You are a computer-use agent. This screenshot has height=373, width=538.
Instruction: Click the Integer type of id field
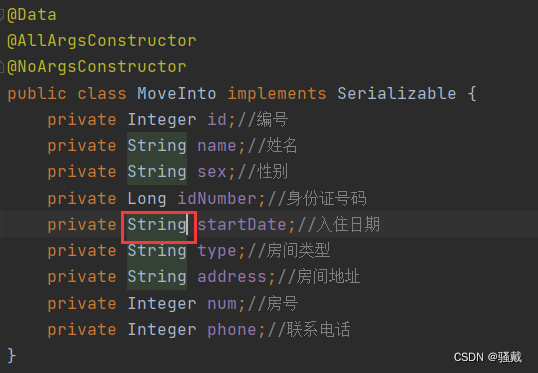pyautogui.click(x=162, y=120)
